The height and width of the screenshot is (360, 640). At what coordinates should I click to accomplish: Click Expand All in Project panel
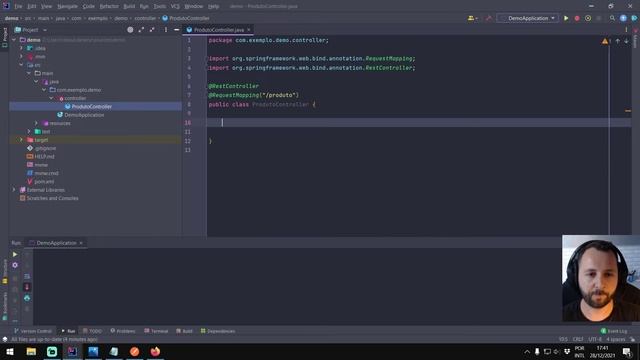click(141, 30)
